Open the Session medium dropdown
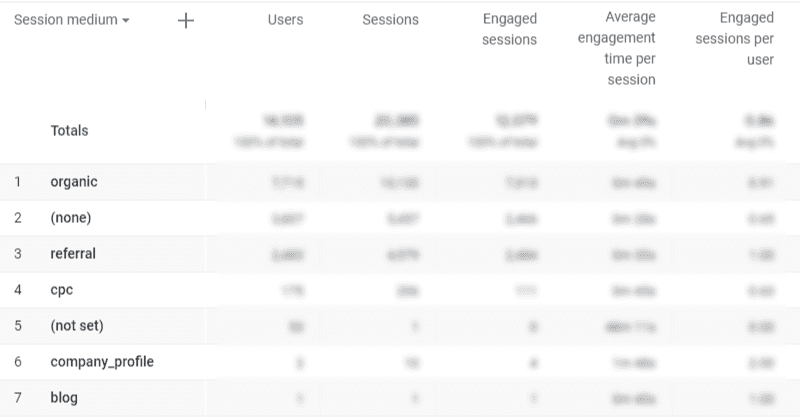 (71, 20)
